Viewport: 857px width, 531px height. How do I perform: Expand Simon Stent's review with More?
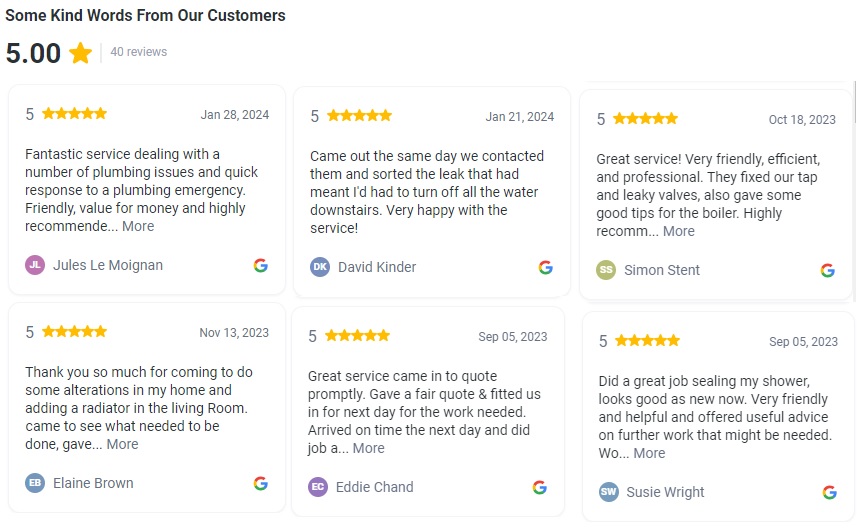(x=678, y=231)
